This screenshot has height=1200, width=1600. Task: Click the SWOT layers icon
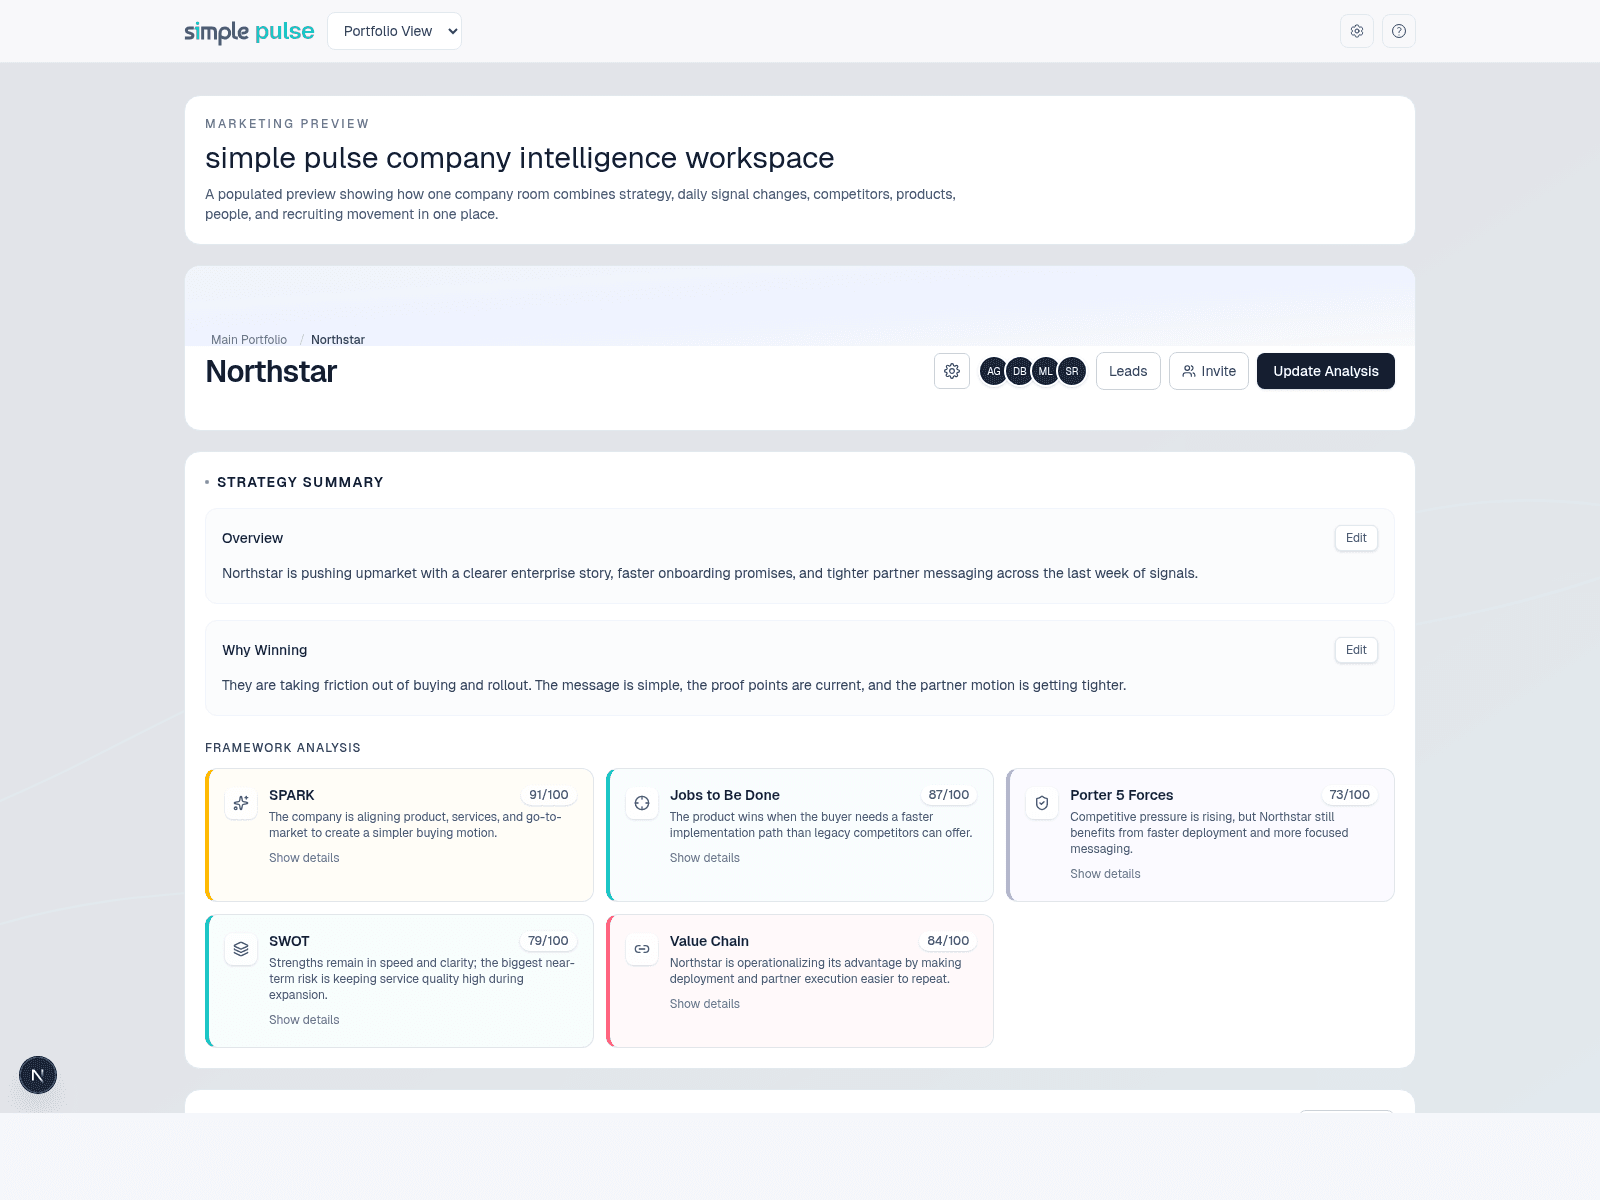point(240,948)
